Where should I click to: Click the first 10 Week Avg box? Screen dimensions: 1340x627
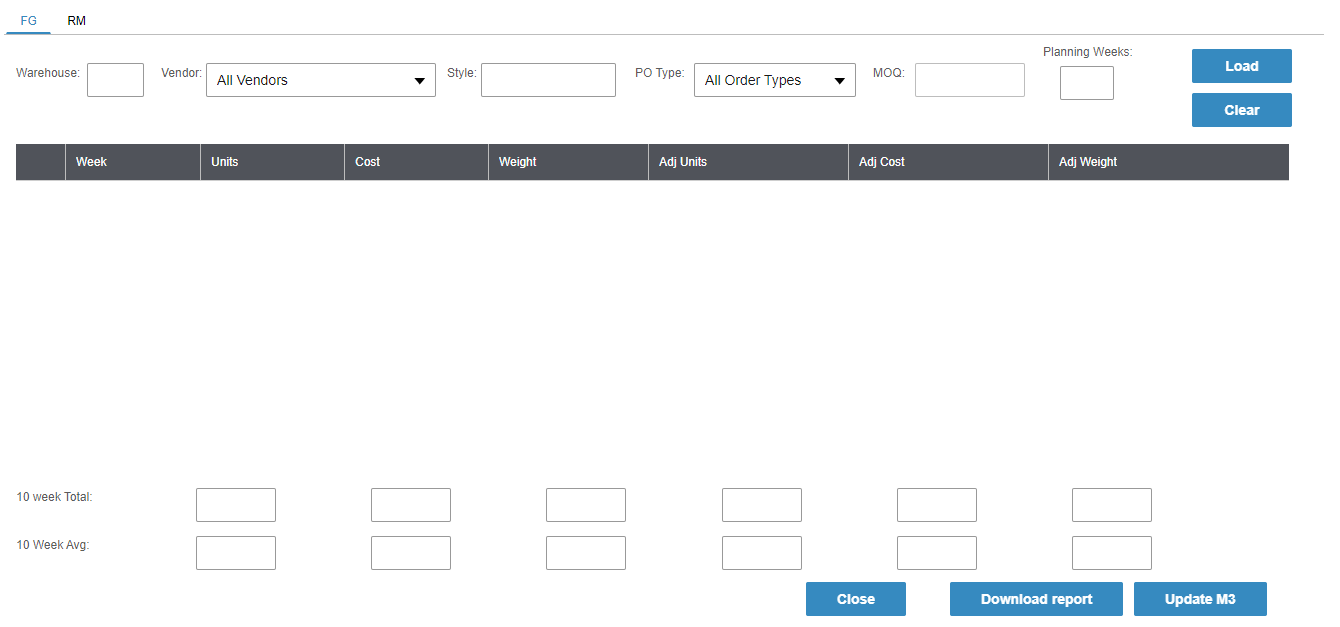pos(236,553)
